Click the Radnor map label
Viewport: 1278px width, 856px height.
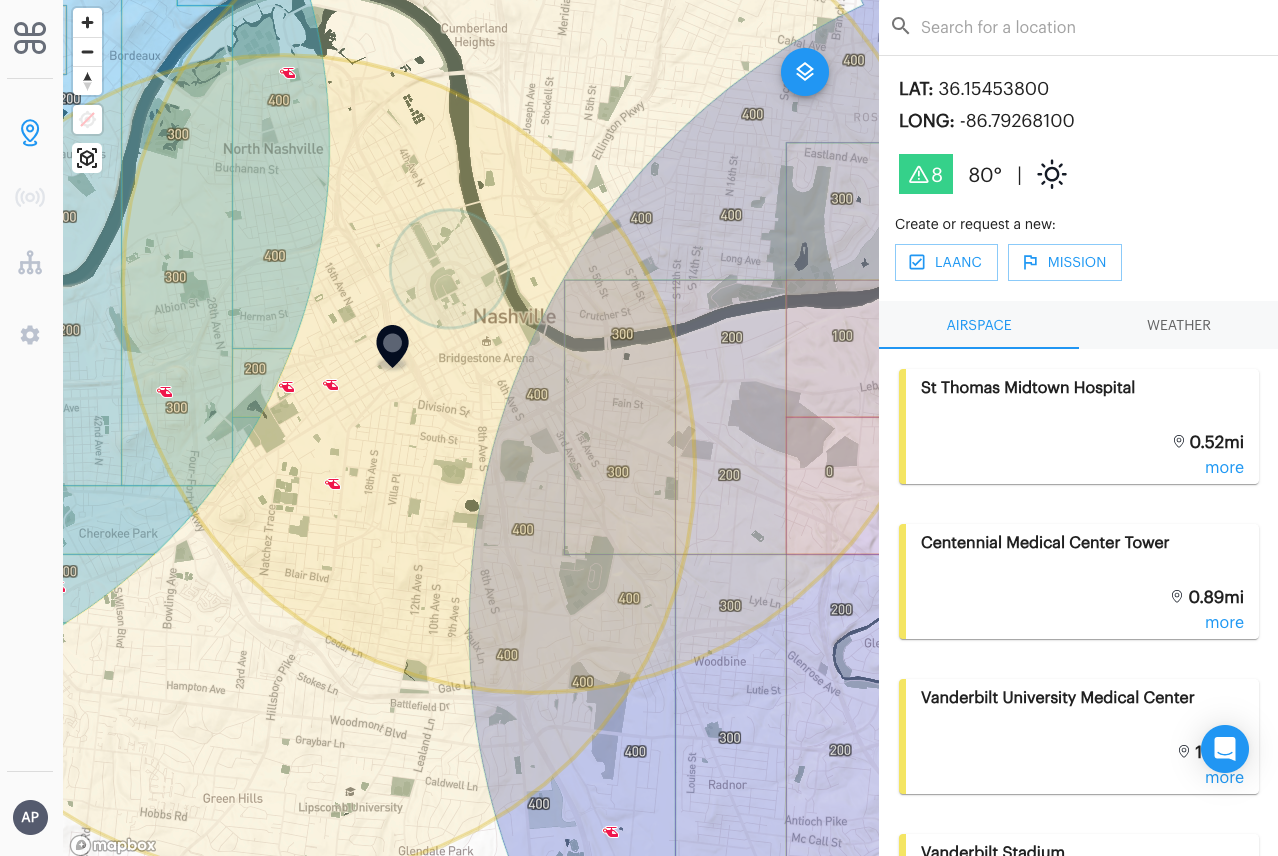[x=727, y=785]
